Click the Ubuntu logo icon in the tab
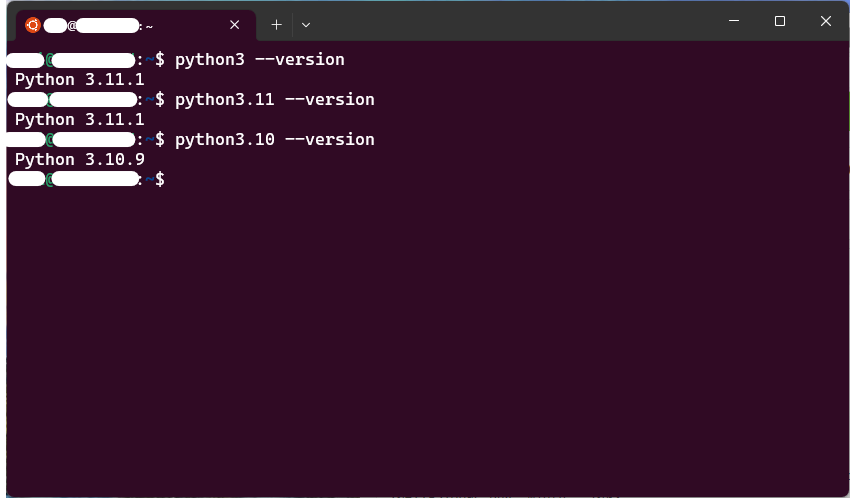Image resolution: width=850 pixels, height=498 pixels. point(33,25)
